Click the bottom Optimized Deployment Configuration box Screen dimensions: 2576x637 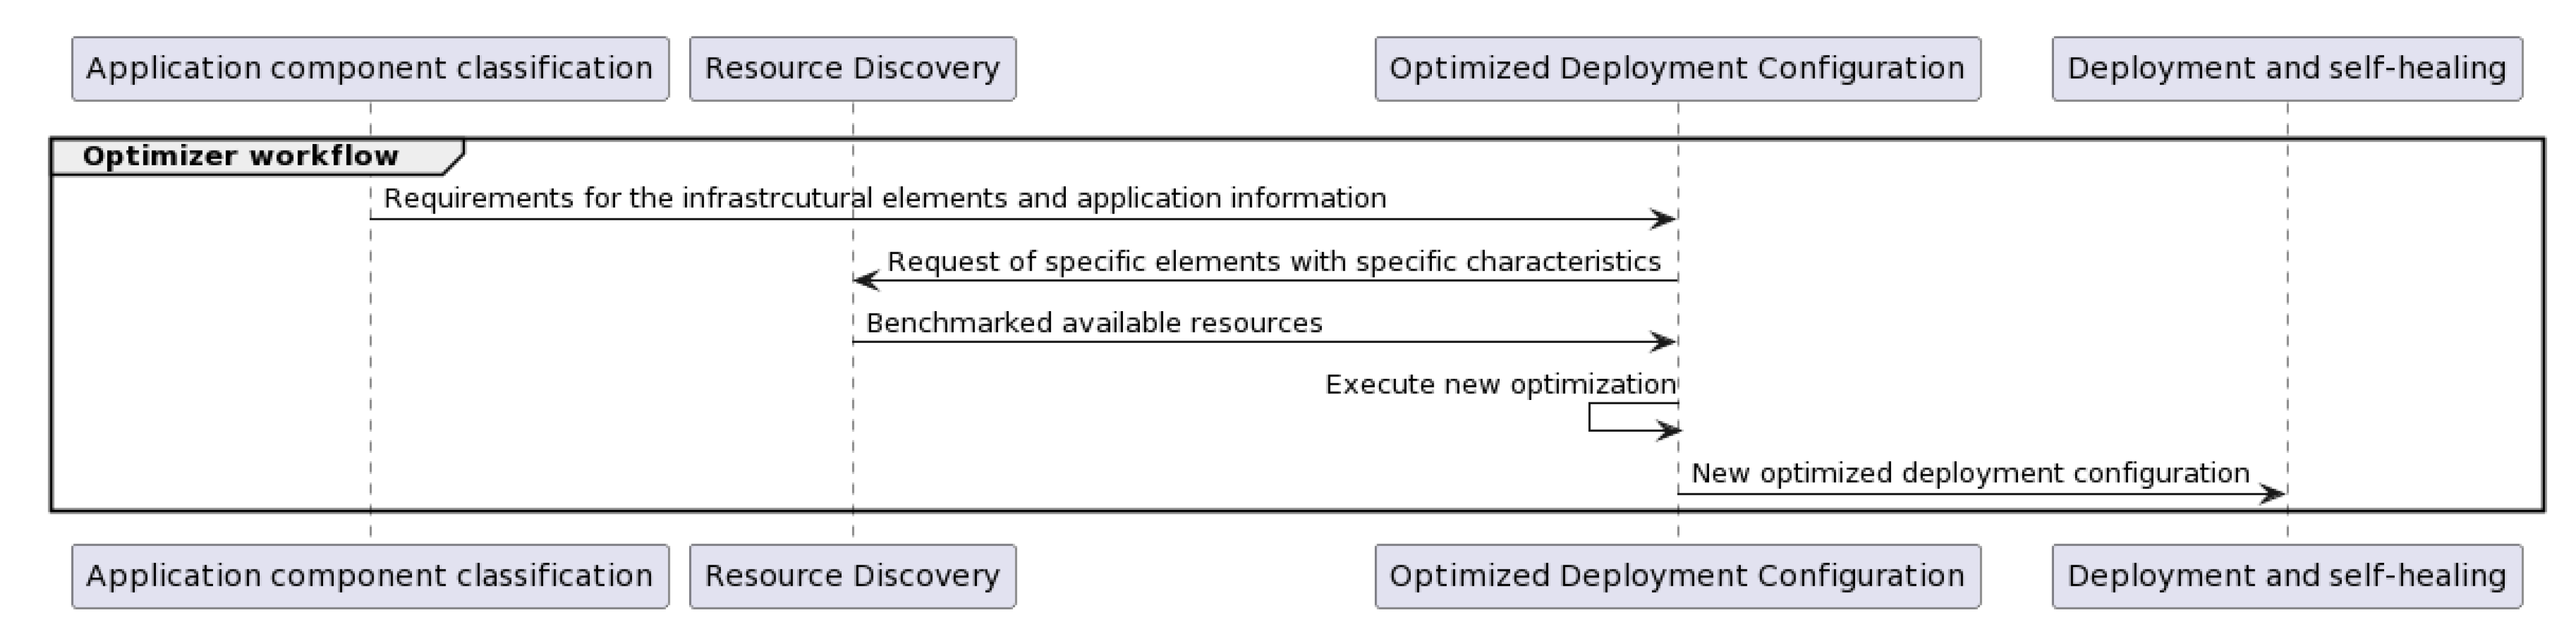coord(1677,576)
